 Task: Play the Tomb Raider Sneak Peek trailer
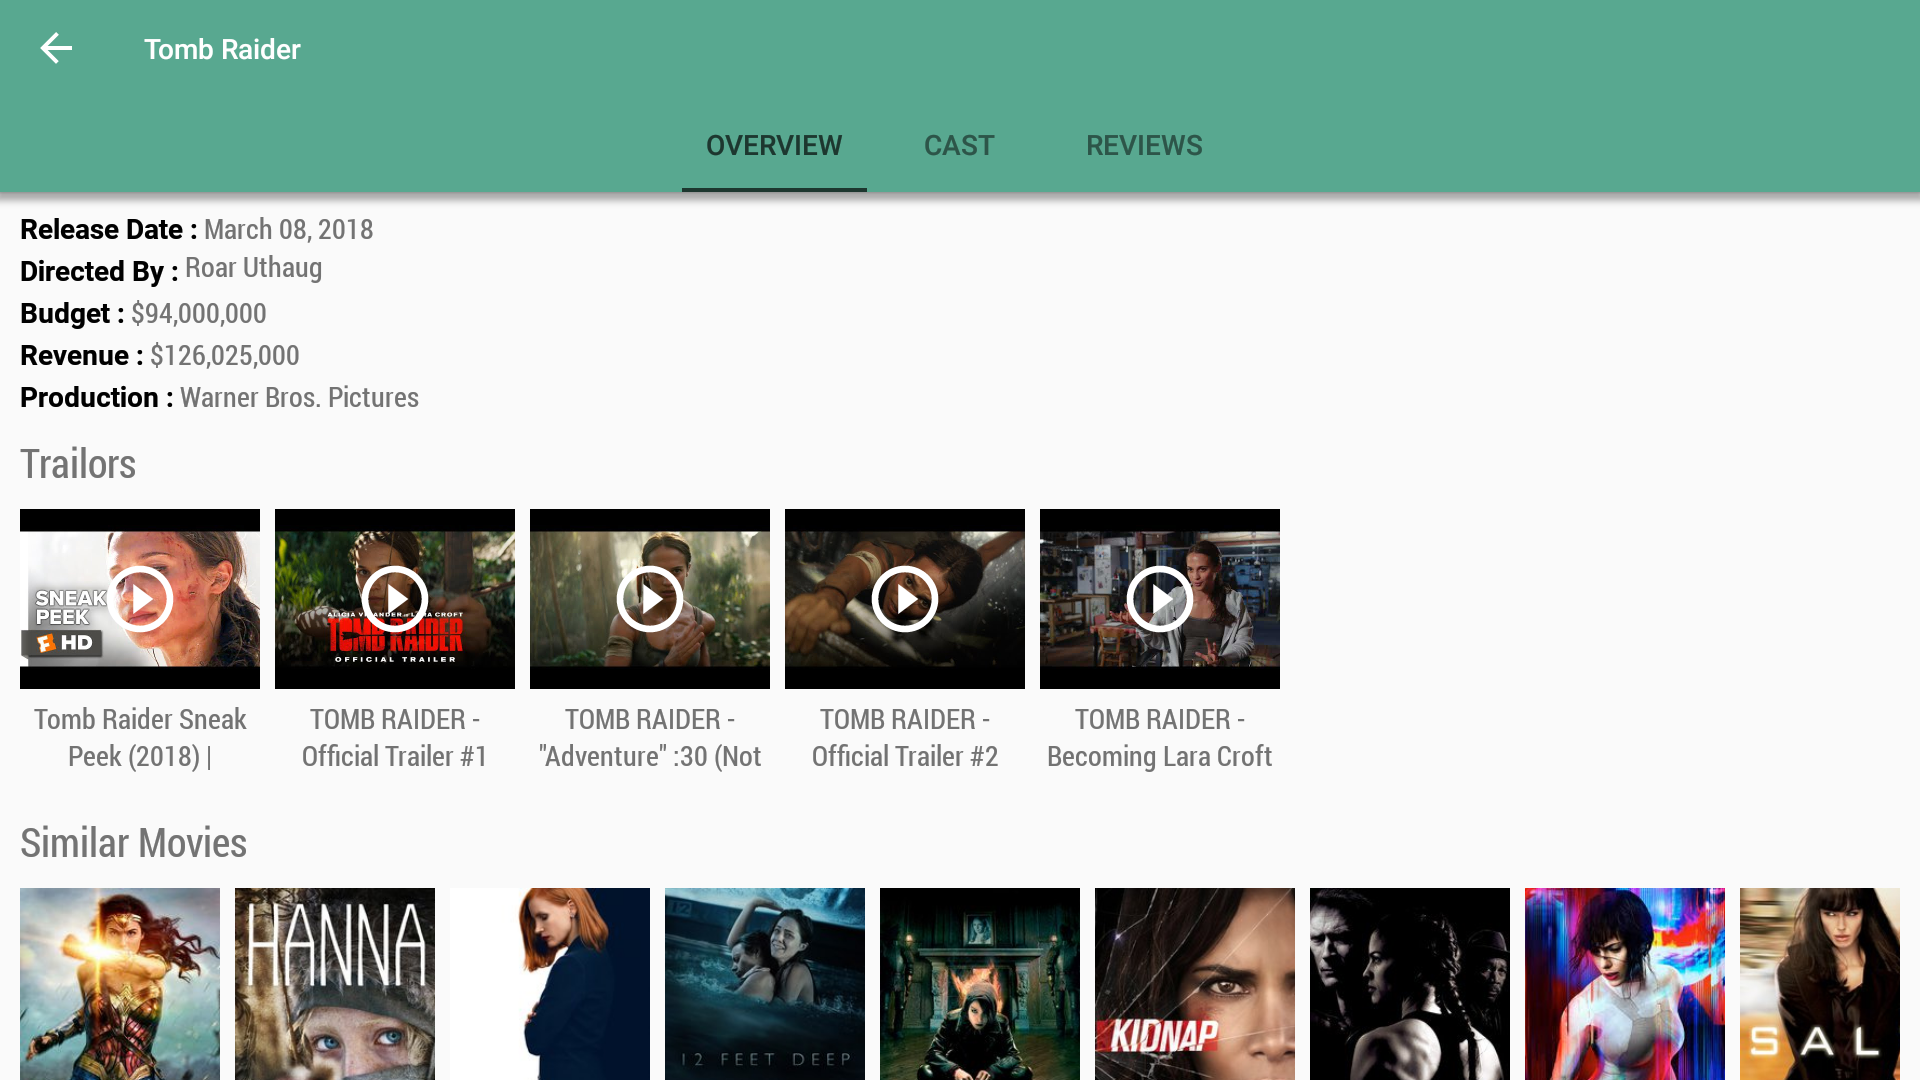[x=139, y=598]
